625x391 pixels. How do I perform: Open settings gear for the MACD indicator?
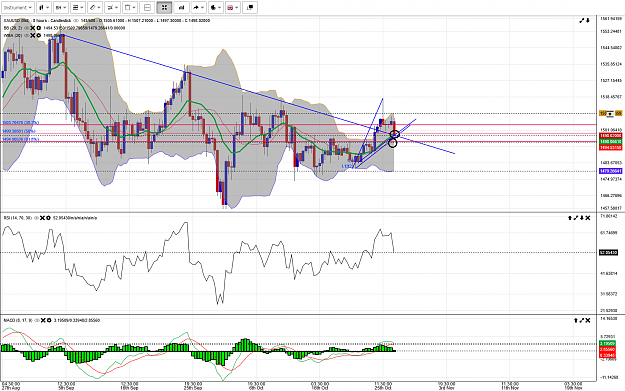[49, 320]
